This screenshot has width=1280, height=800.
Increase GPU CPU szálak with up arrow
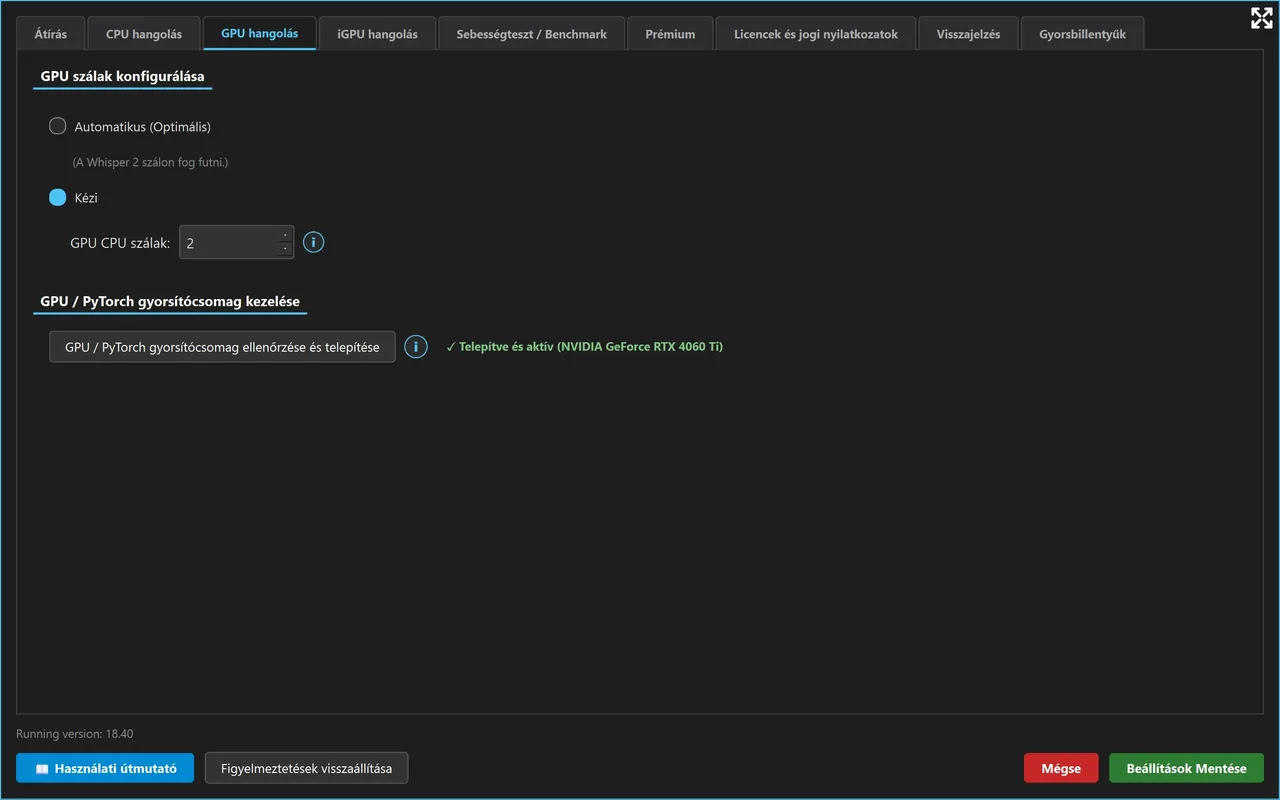click(285, 235)
